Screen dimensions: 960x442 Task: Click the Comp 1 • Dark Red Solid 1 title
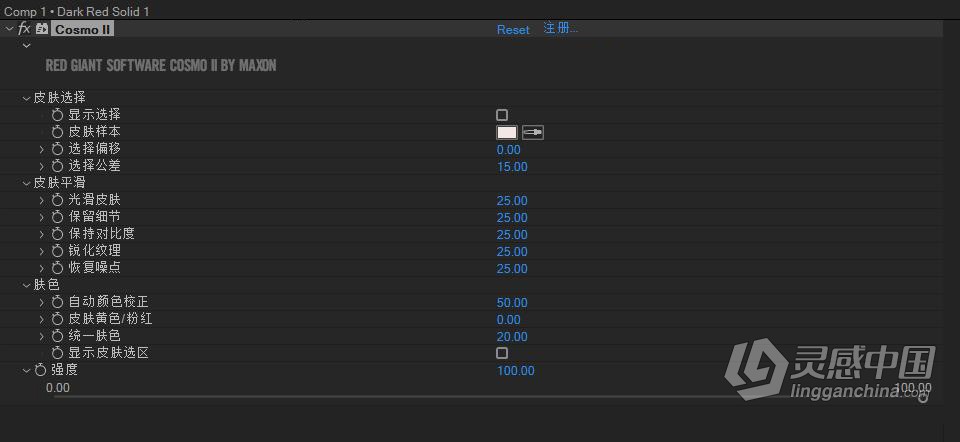pos(77,12)
